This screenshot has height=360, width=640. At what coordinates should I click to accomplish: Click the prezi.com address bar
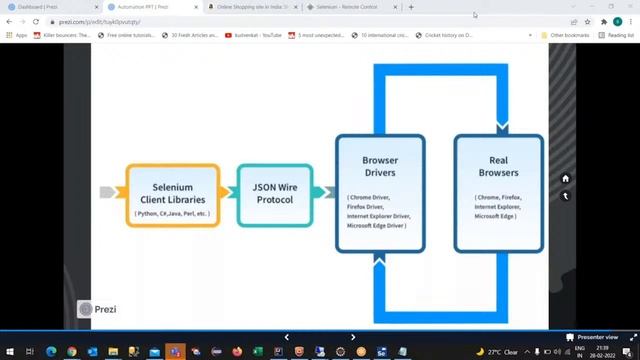(306, 22)
